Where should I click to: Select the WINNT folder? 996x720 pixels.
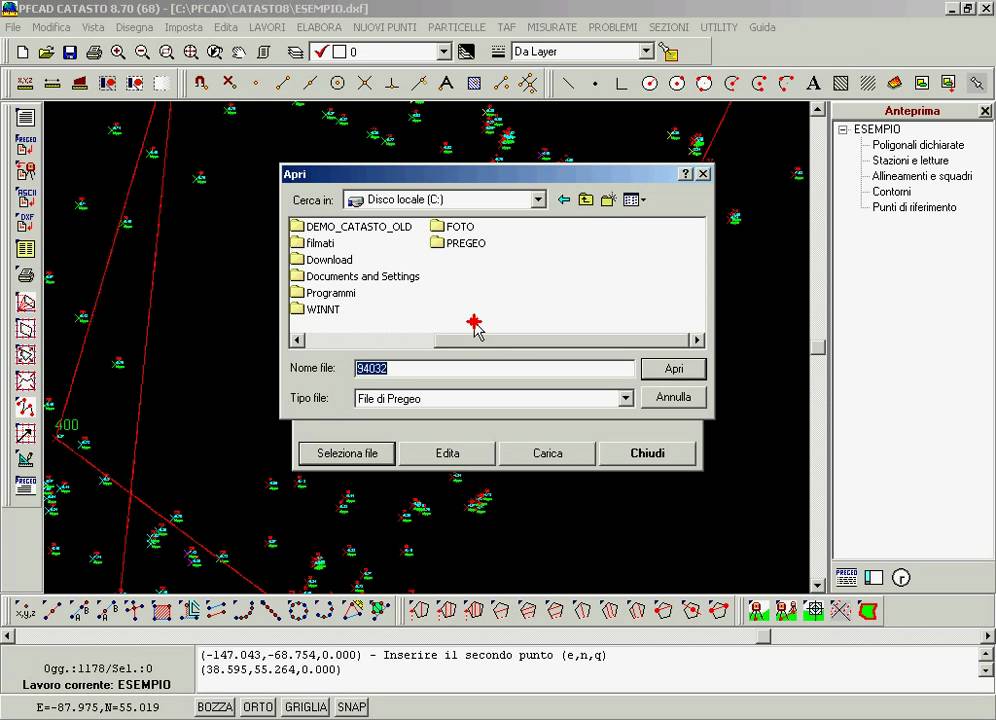click(x=315, y=309)
